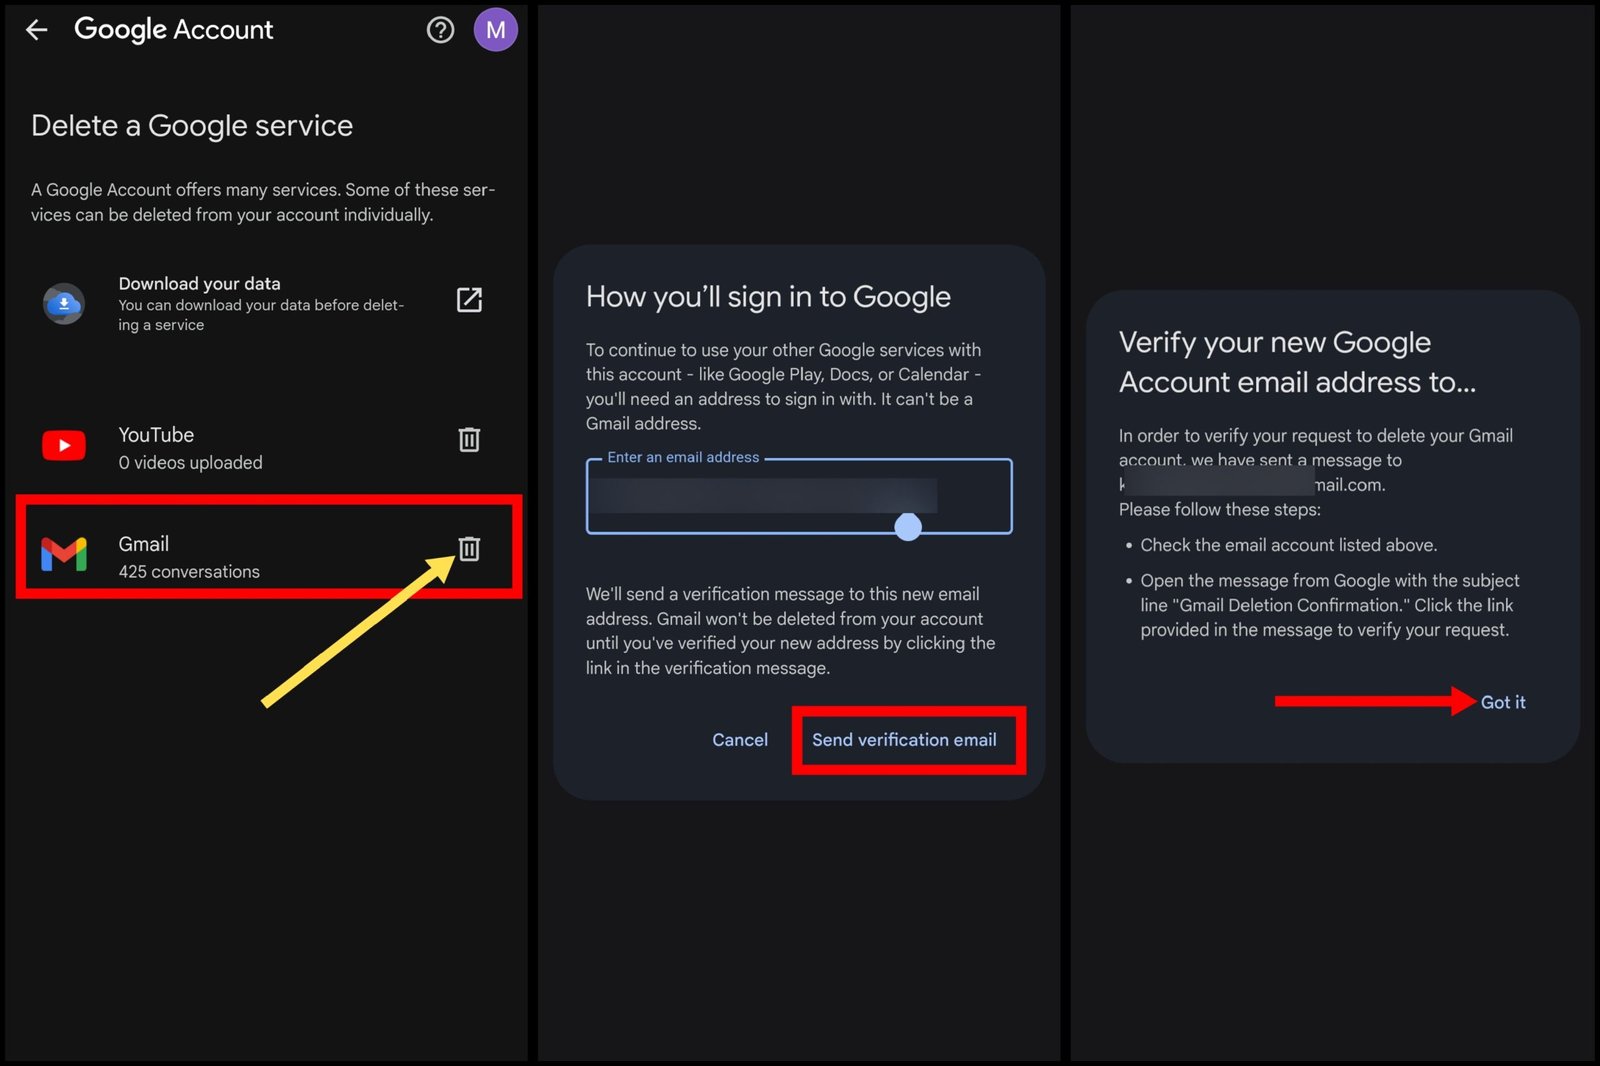Delete Gmail service via trash icon
The height and width of the screenshot is (1066, 1600).
tap(469, 548)
